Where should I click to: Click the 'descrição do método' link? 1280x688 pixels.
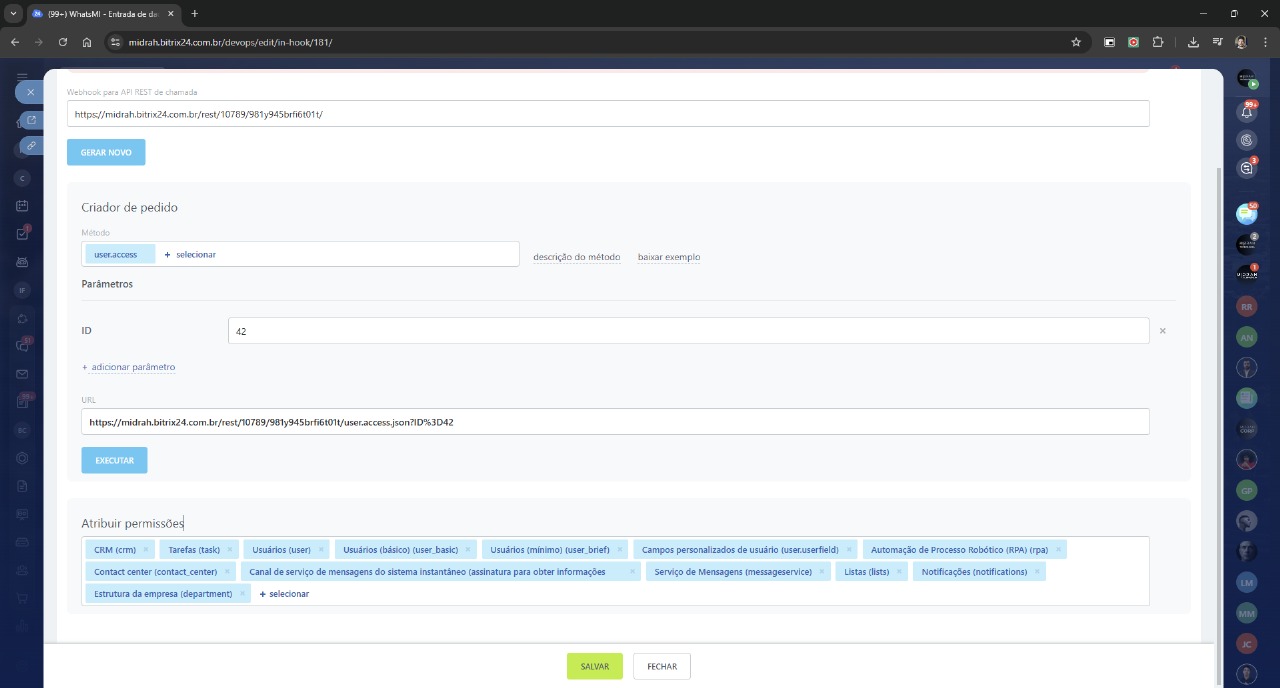576,257
